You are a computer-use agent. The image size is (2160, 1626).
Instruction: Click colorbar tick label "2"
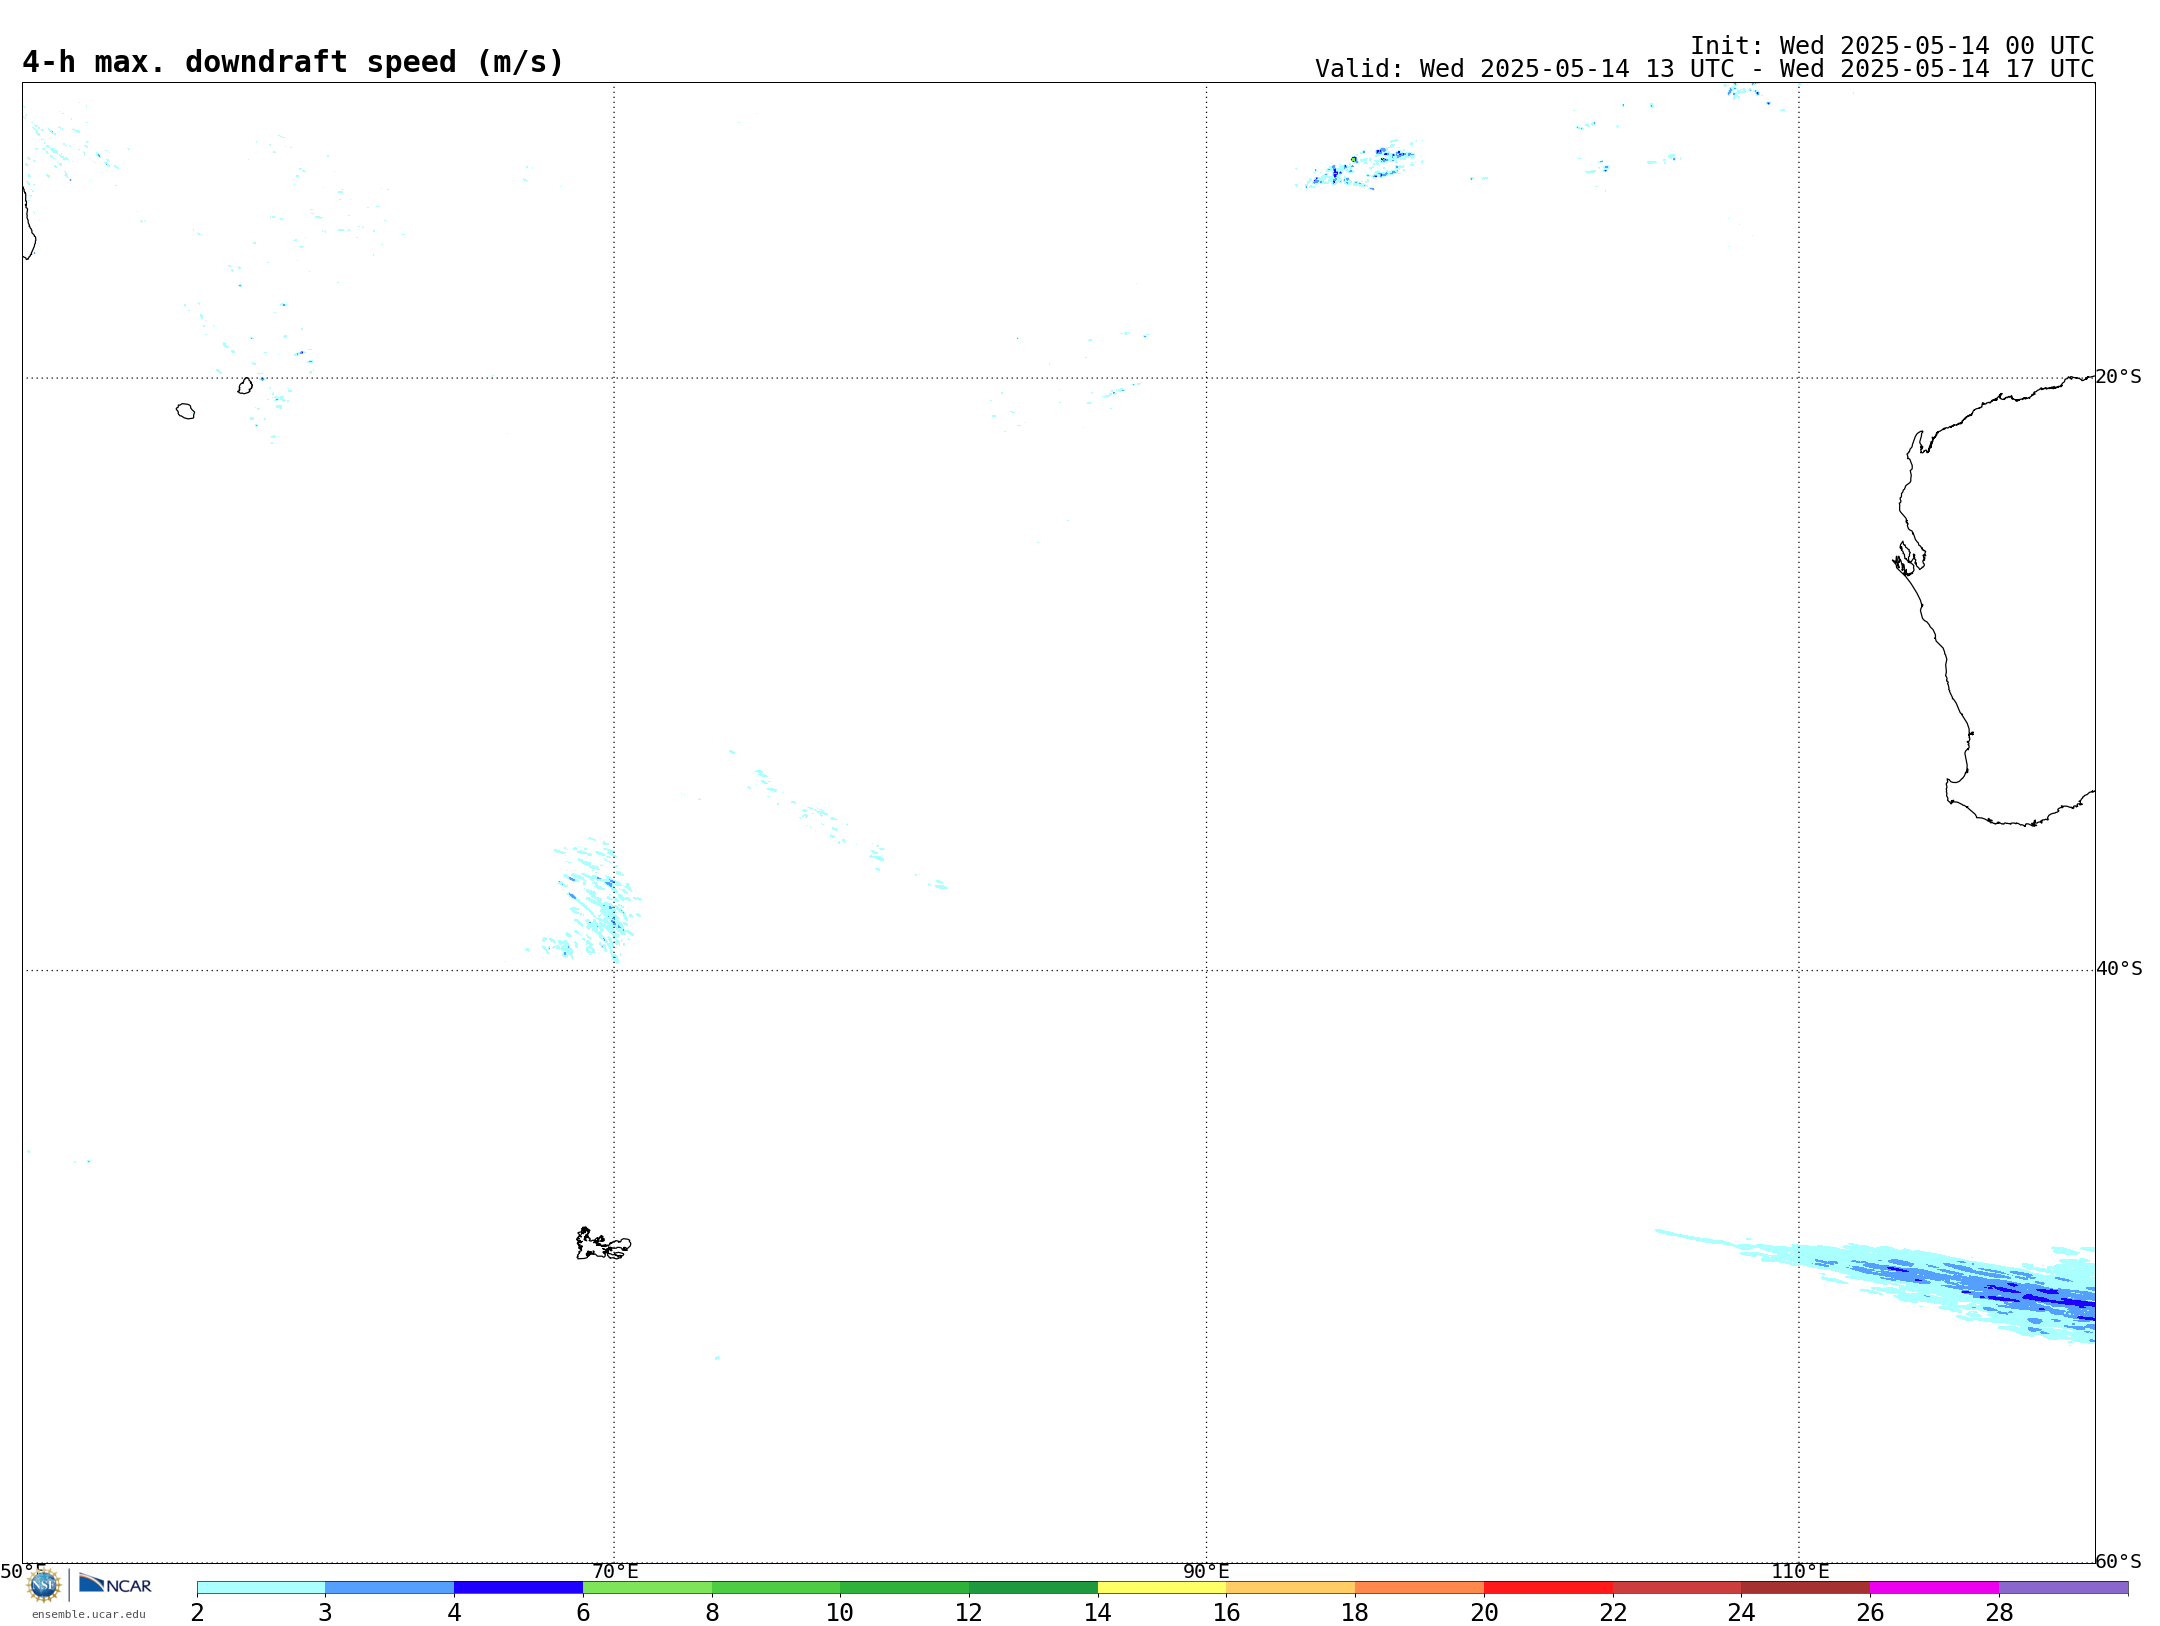click(197, 1612)
